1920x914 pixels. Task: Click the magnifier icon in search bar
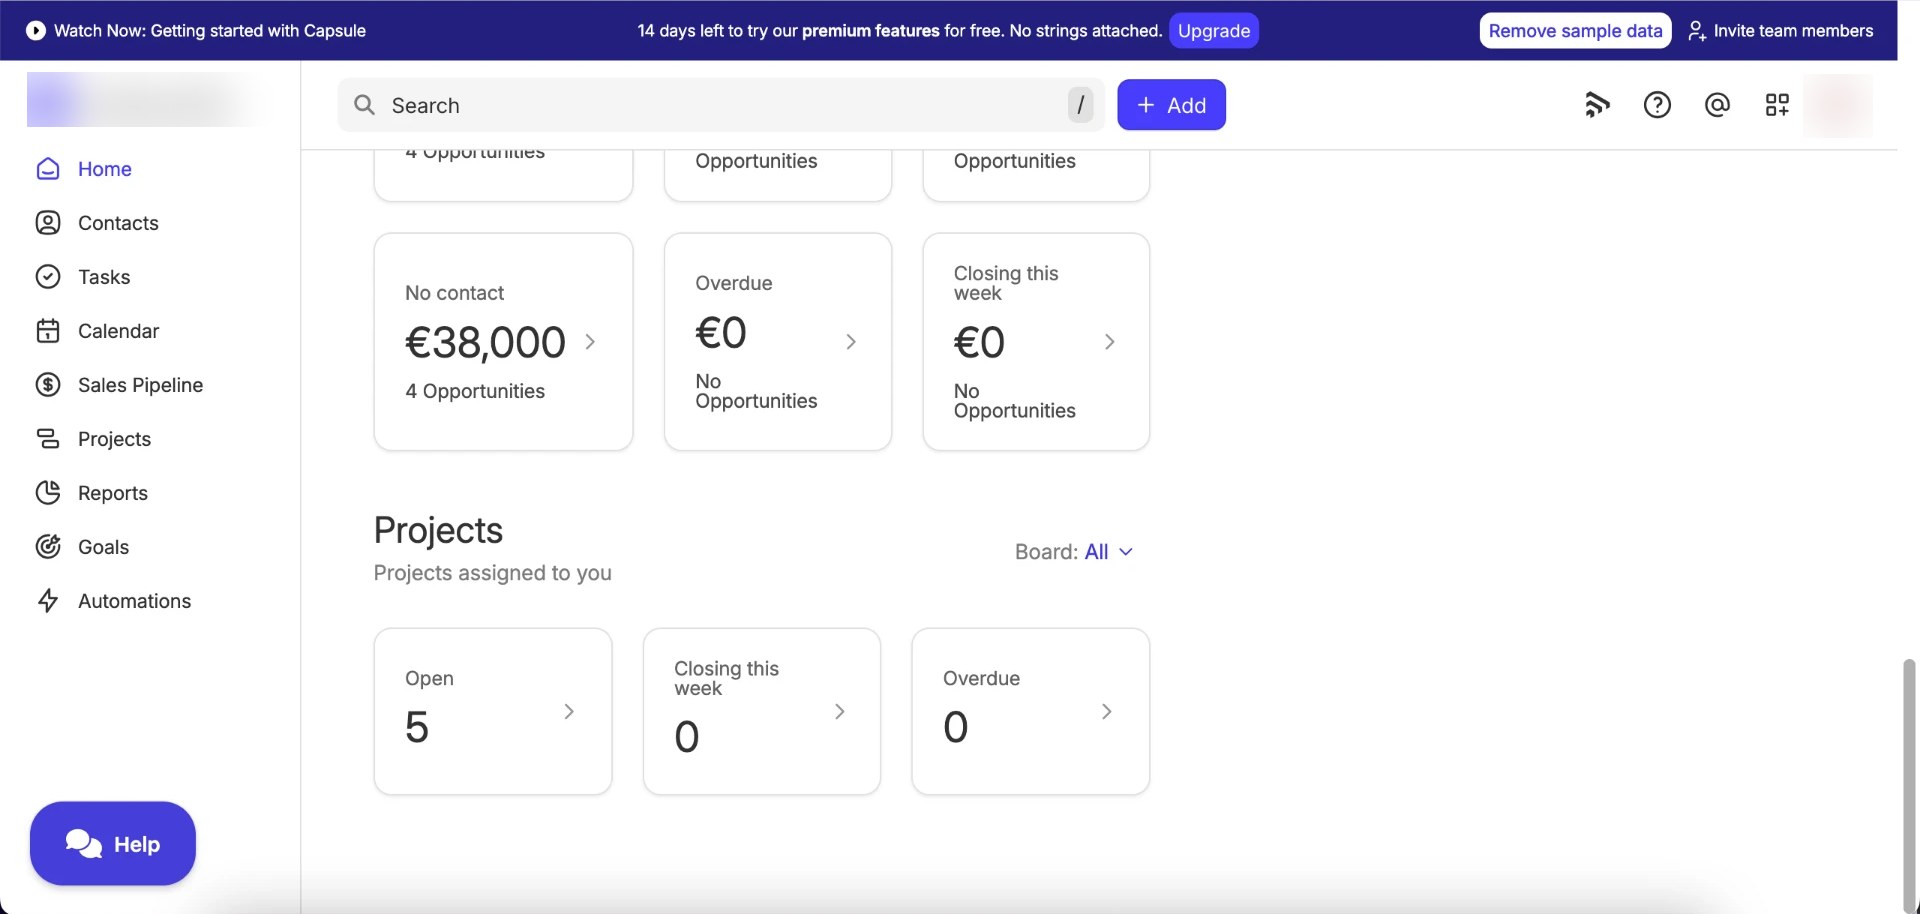pos(365,105)
